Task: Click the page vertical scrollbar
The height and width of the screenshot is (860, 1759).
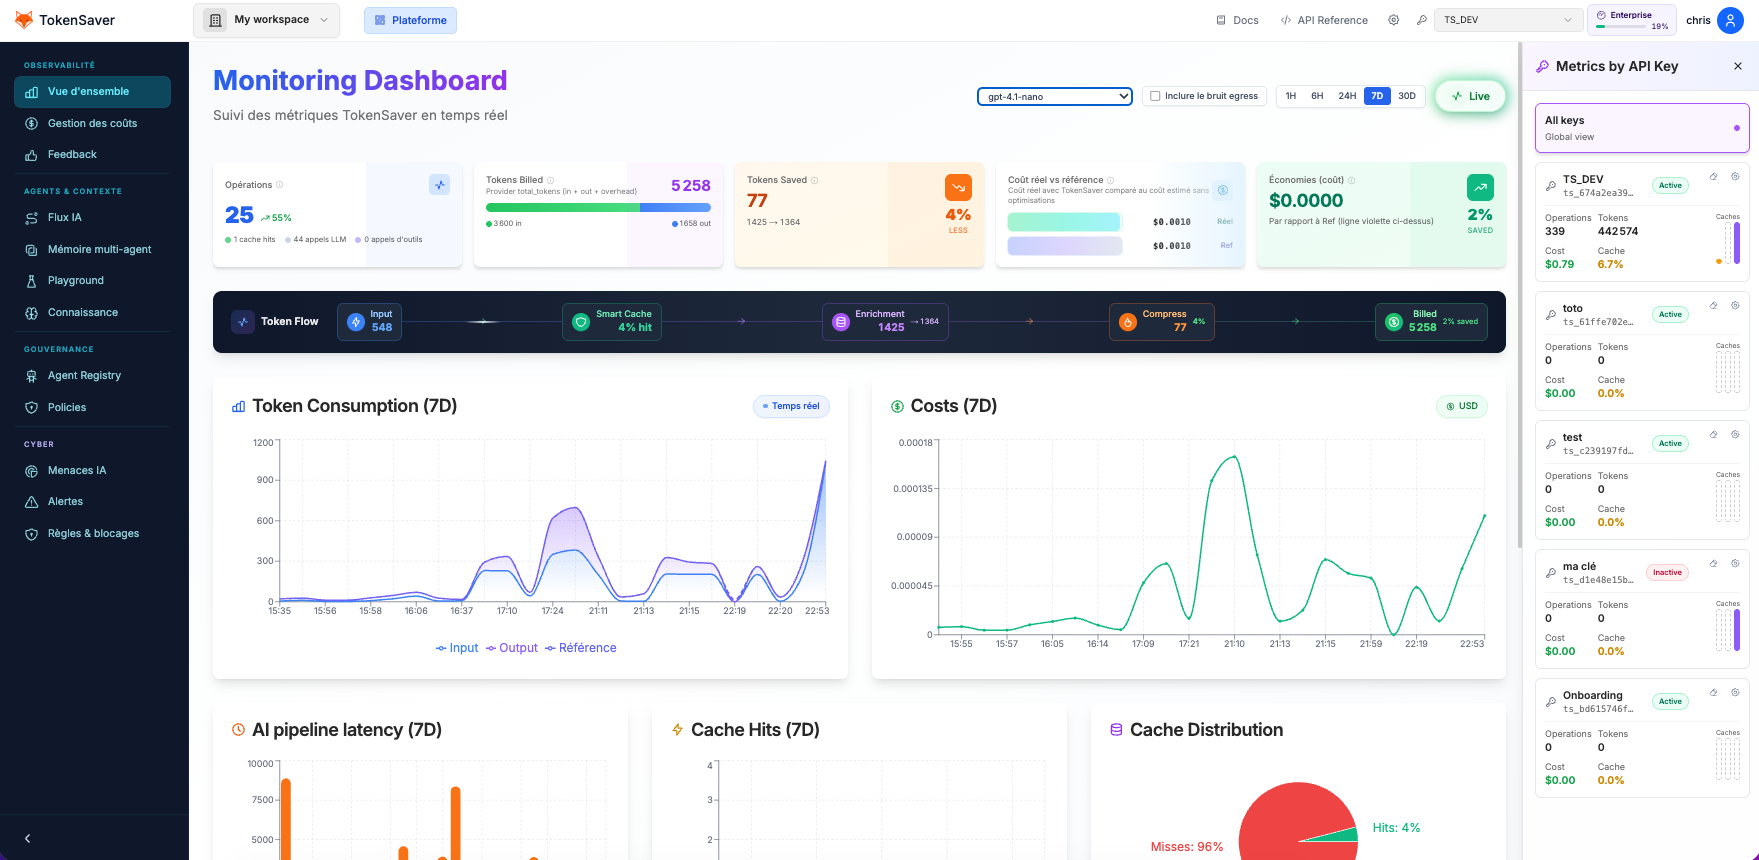Action: pyautogui.click(x=1520, y=295)
